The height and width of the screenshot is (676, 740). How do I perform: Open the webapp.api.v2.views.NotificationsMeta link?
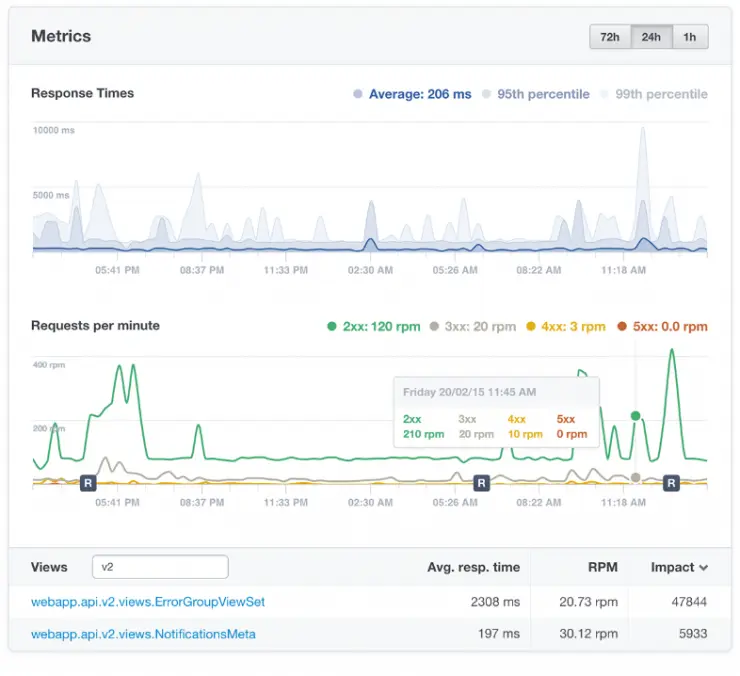tap(143, 634)
